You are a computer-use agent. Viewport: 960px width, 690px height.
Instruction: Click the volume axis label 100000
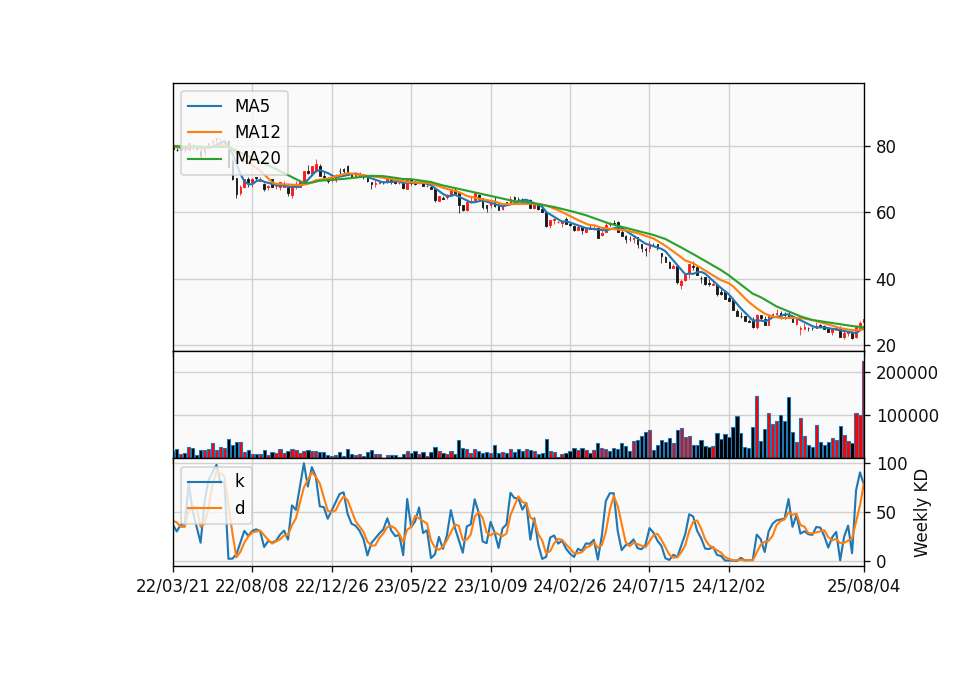(x=907, y=416)
